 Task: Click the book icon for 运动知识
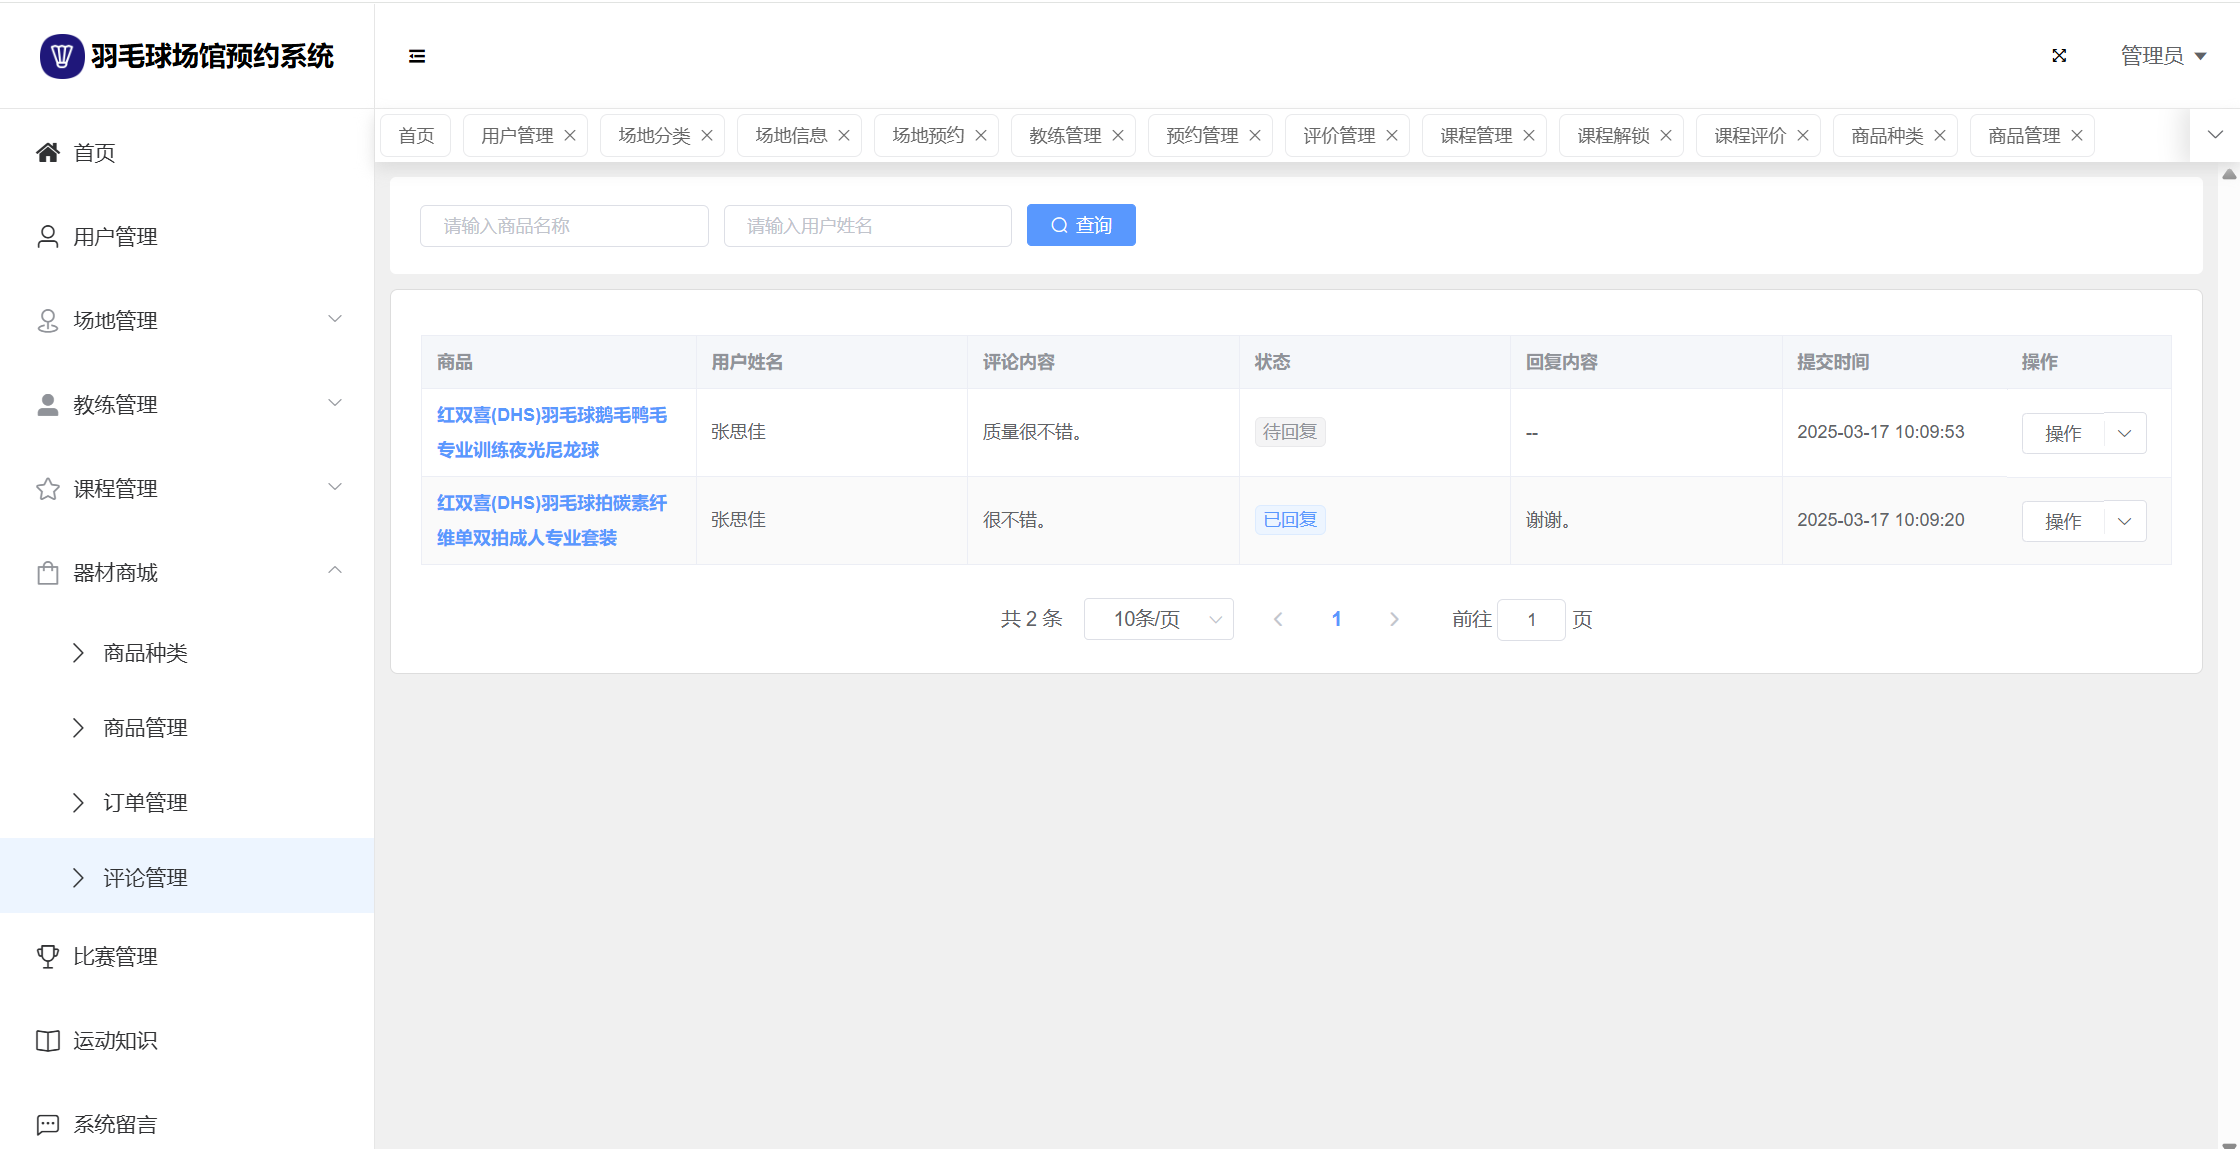point(47,1040)
